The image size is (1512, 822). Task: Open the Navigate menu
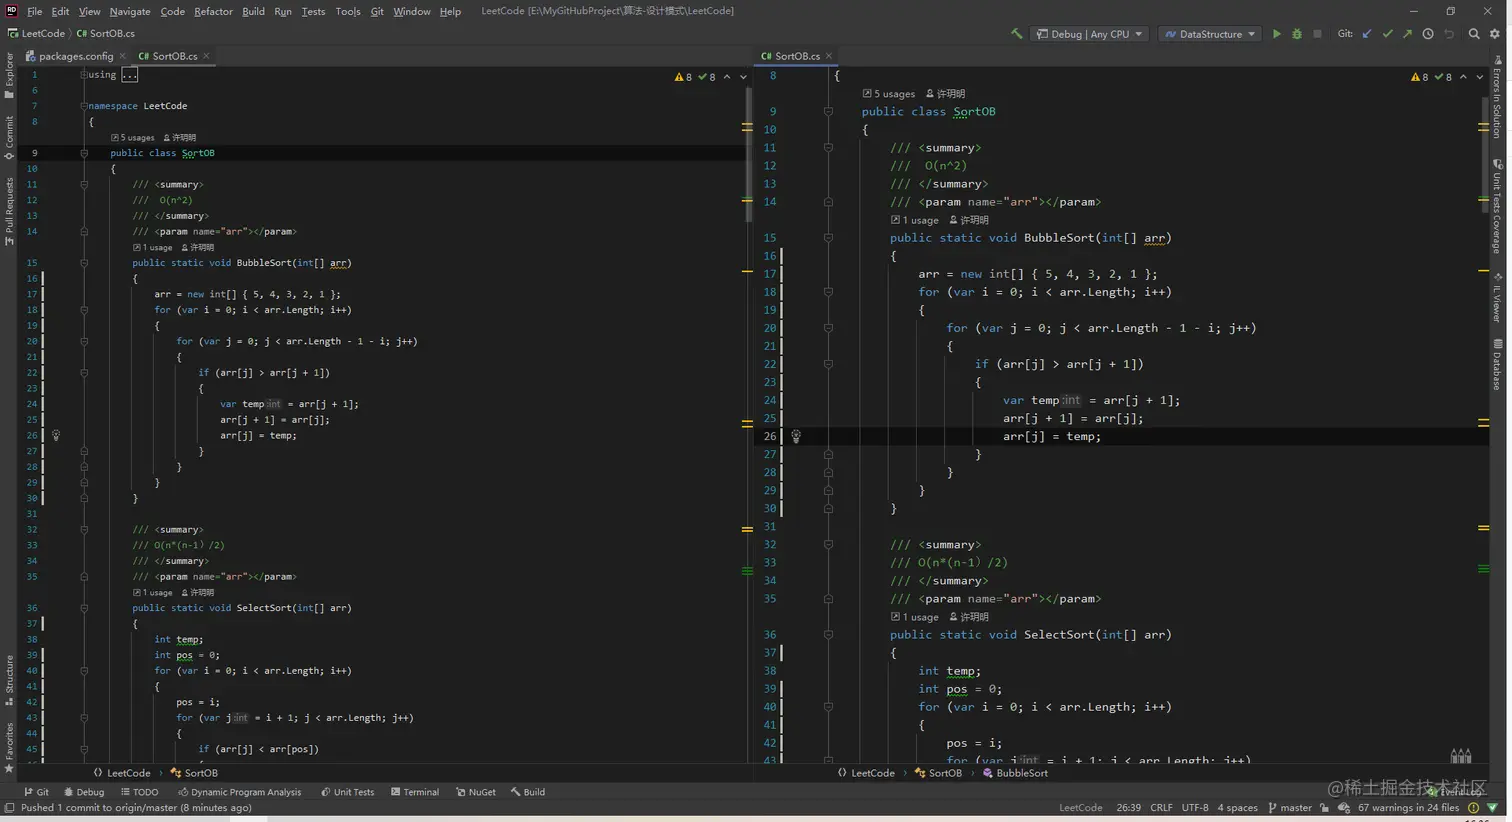(x=130, y=11)
